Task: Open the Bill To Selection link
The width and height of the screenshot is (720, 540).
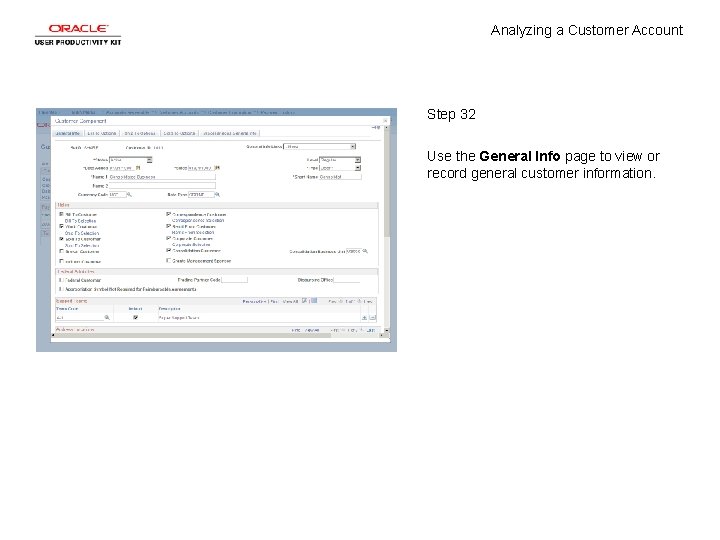Action: coord(80,221)
